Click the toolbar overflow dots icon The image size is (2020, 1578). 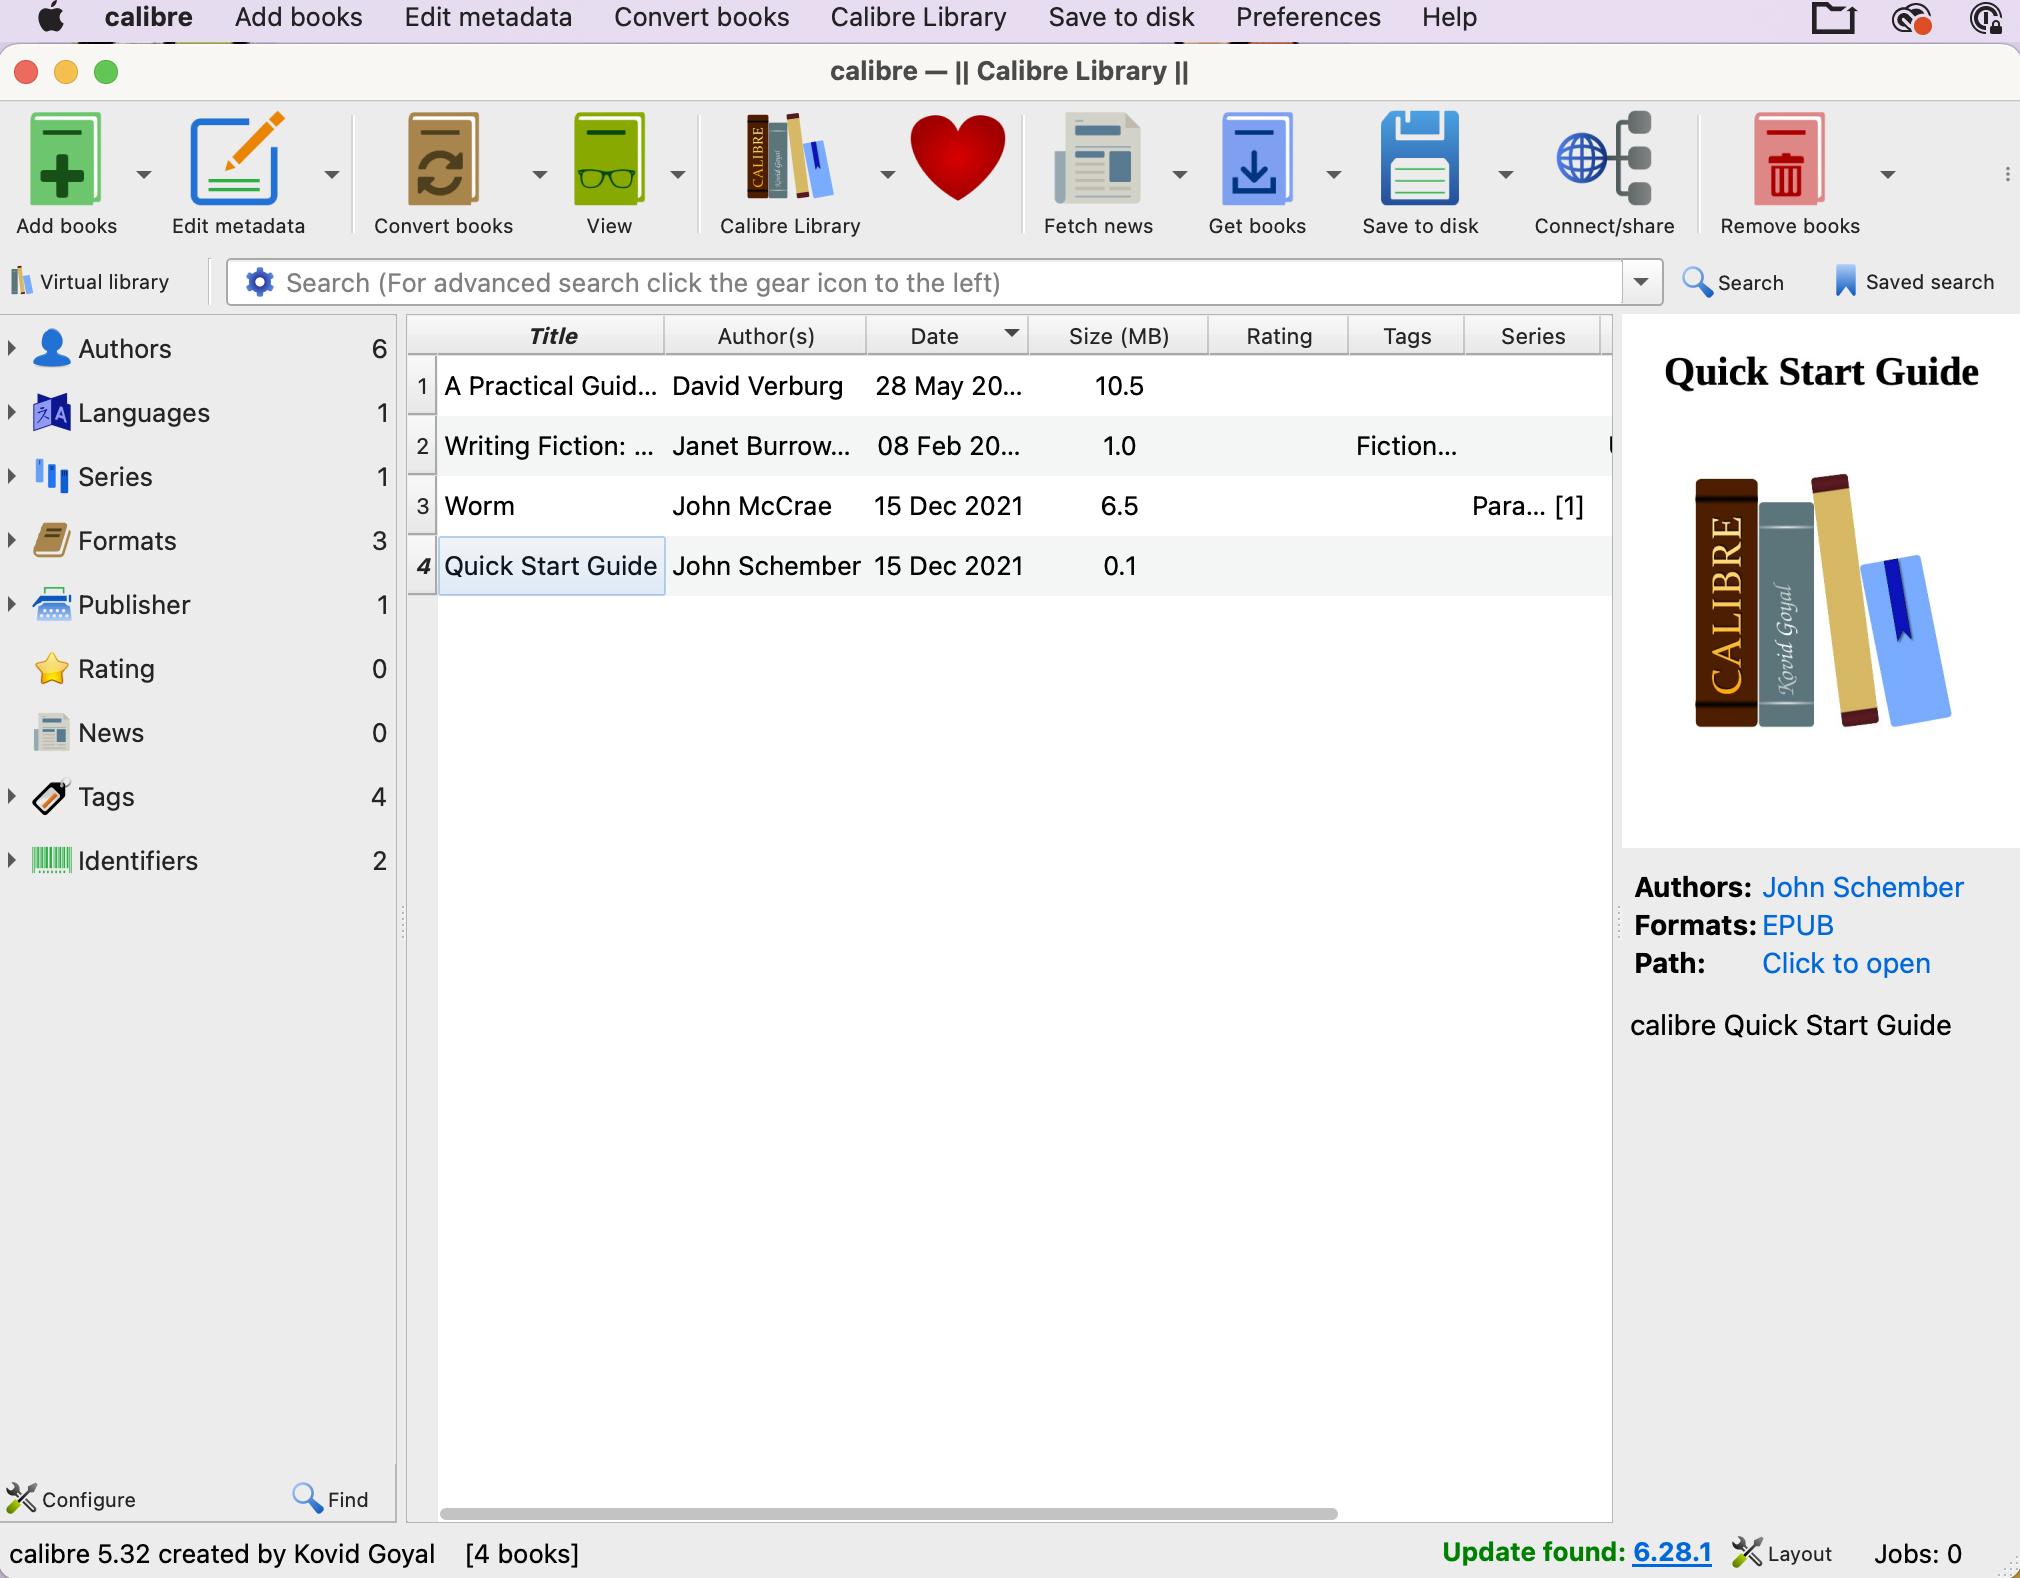point(2007,174)
